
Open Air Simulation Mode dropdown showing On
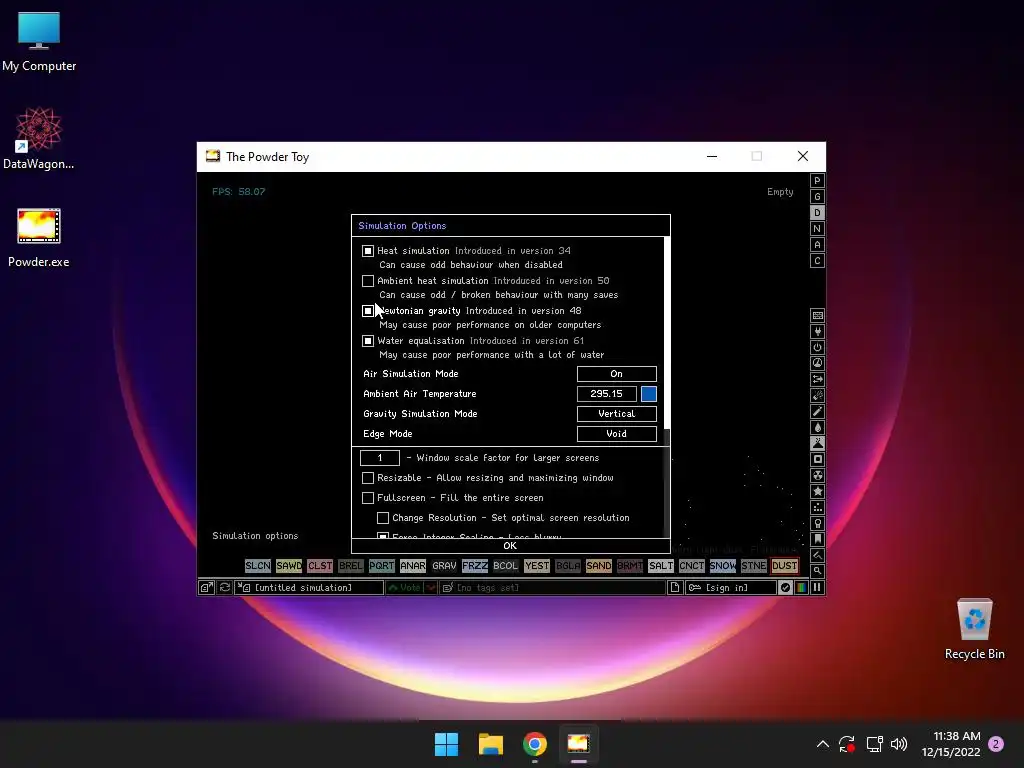point(616,374)
